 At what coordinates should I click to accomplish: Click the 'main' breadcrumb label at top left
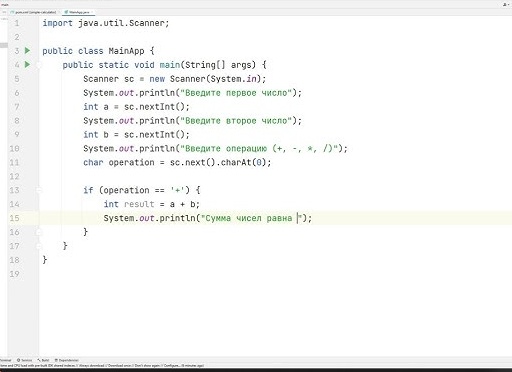click(5, 5)
